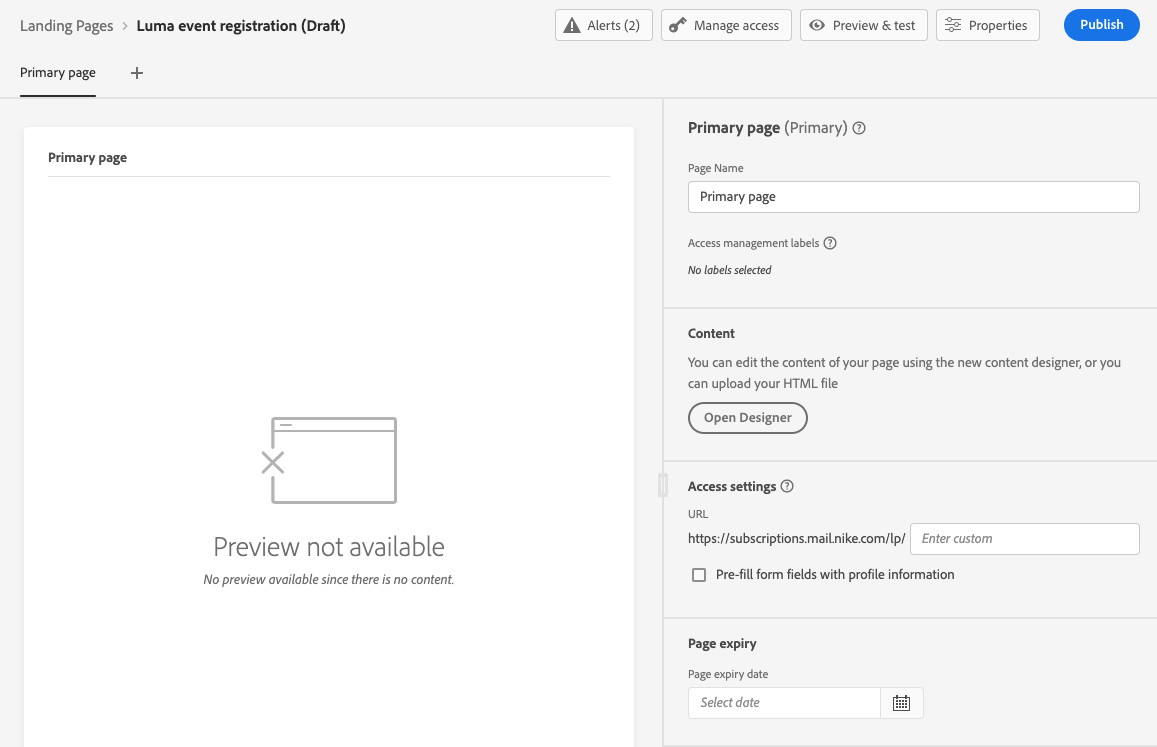Click the Manage access key icon
Viewport: 1157px width, 747px height.
(677, 25)
